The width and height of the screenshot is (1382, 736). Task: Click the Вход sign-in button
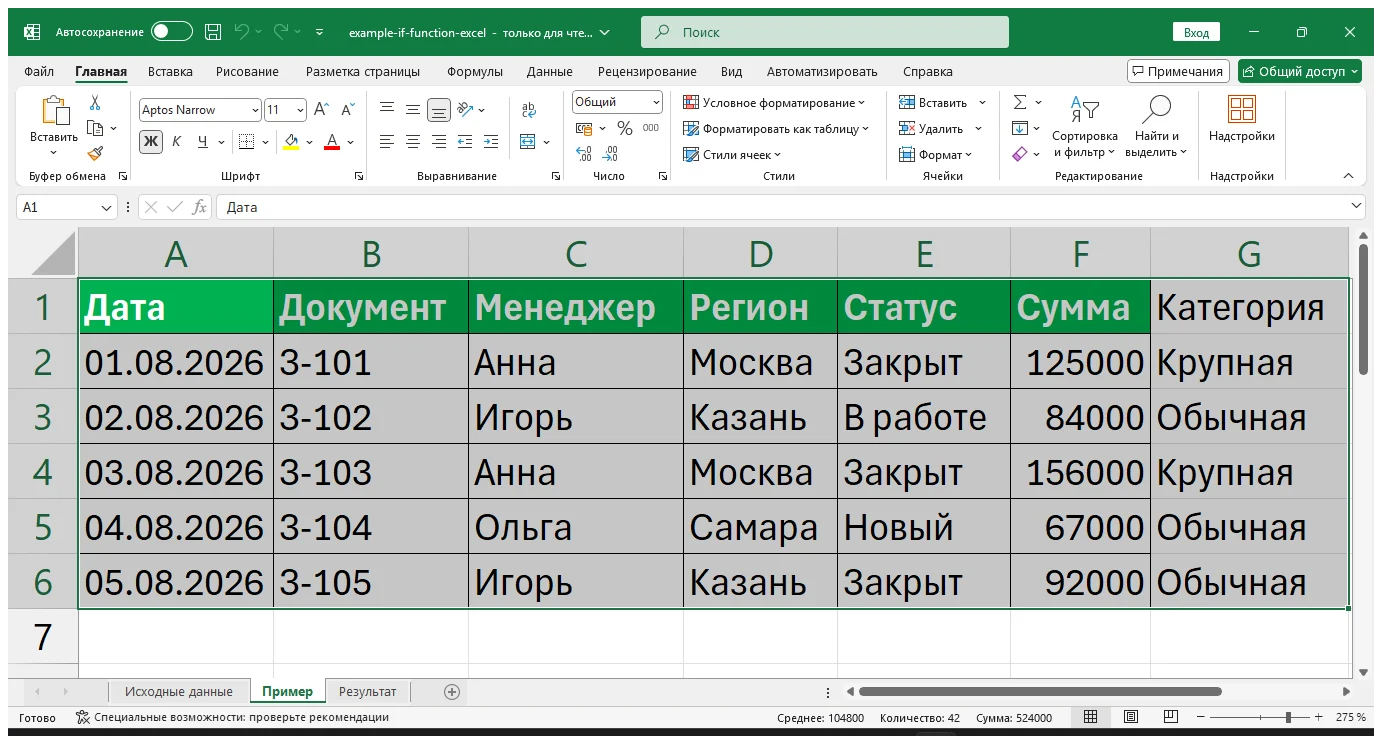1196,32
